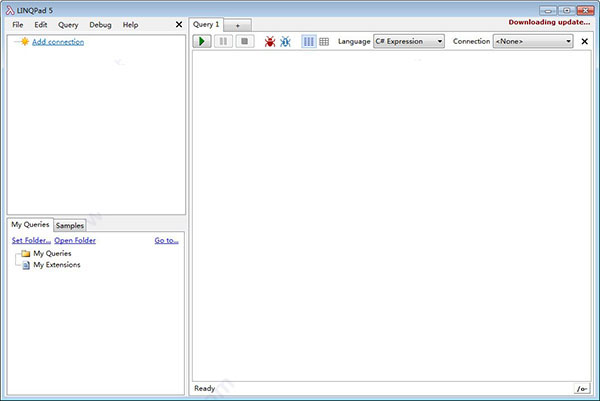
Task: Run the query with green play button
Action: [202, 41]
